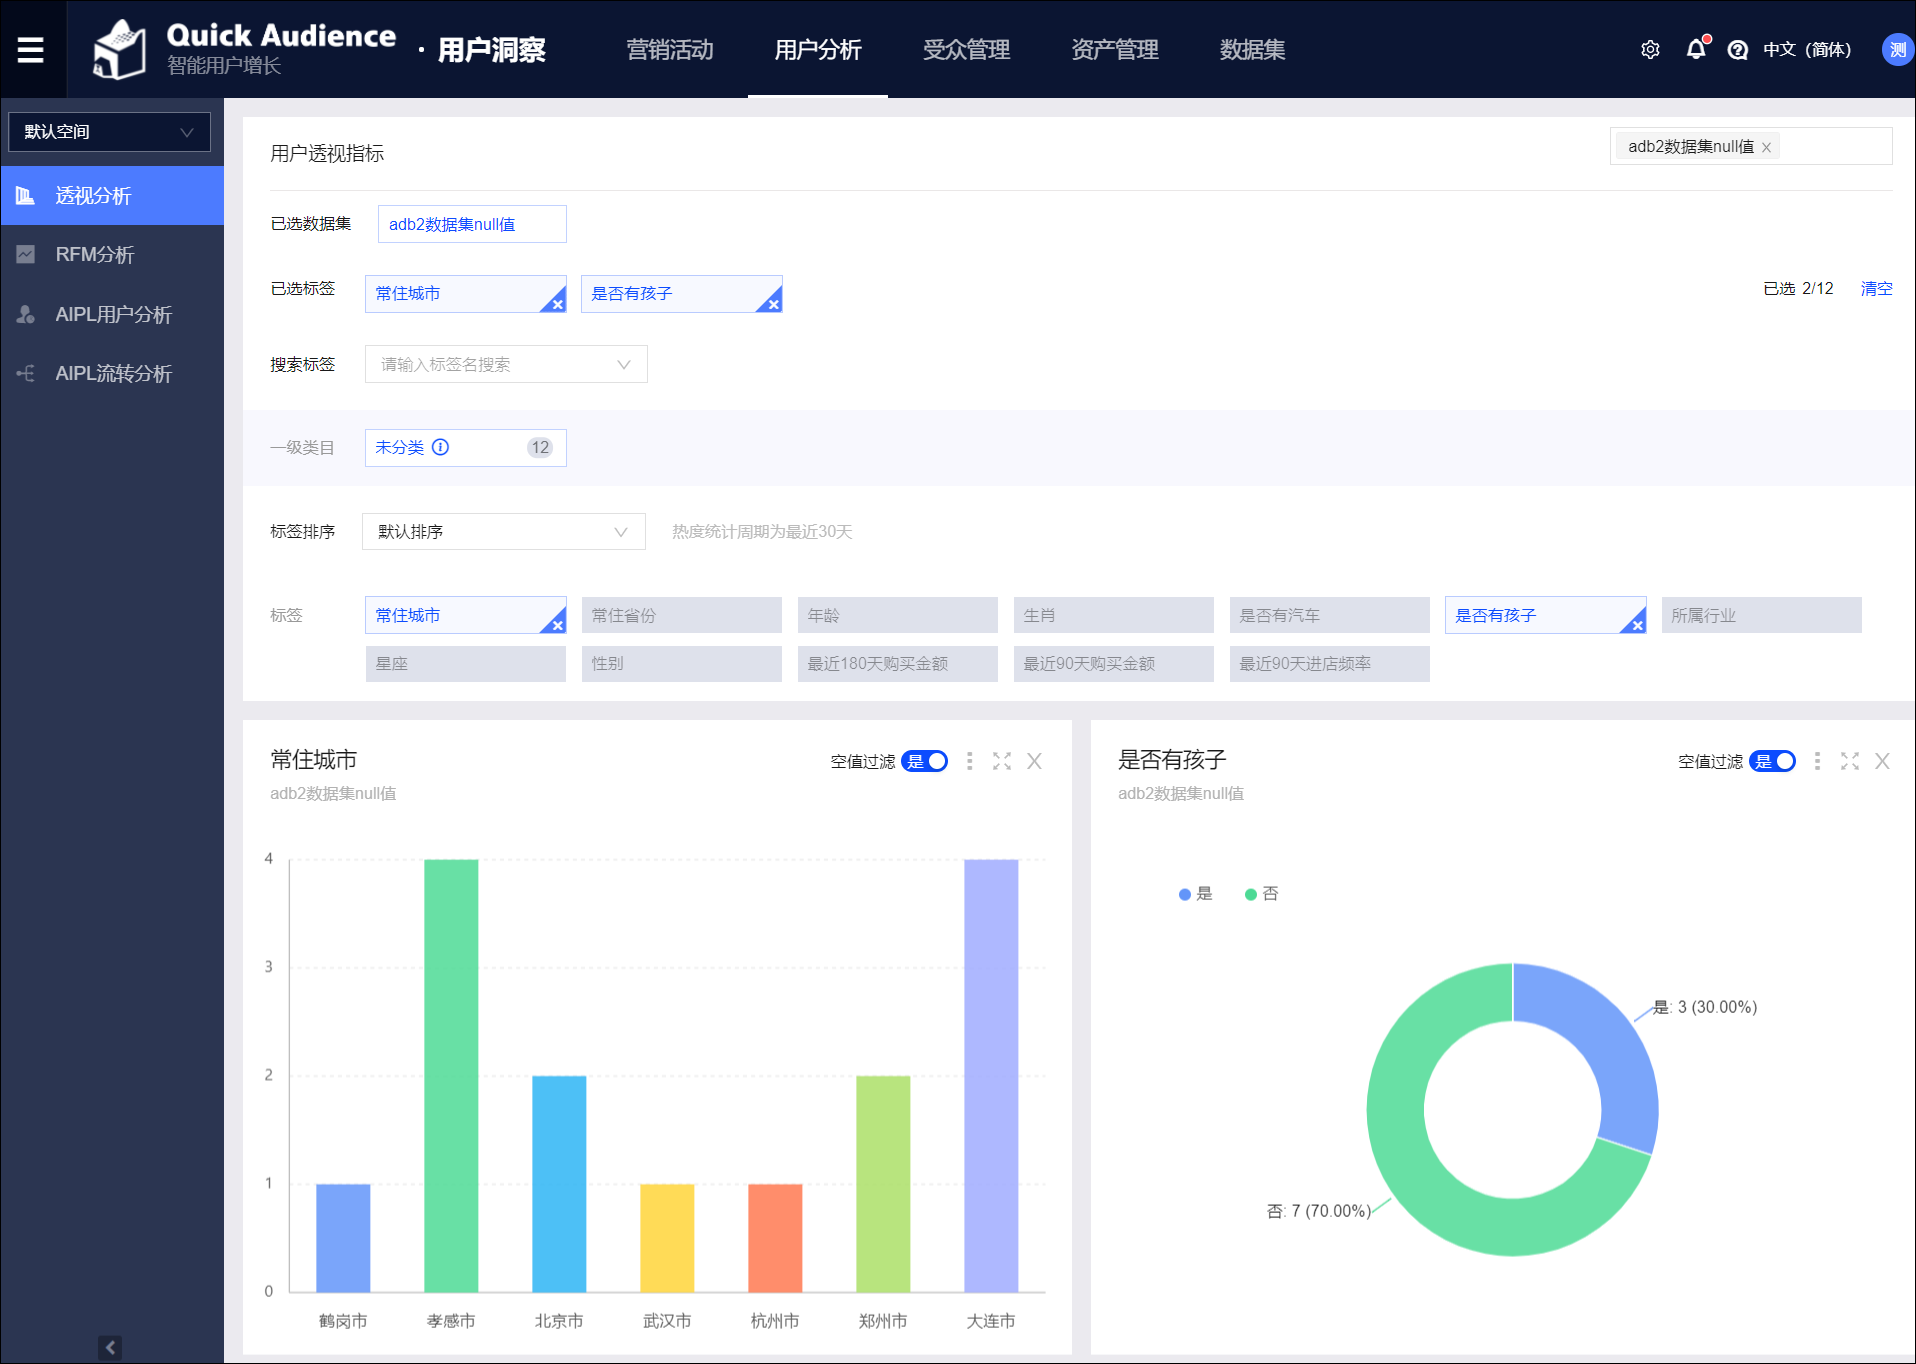Image resolution: width=1916 pixels, height=1364 pixels.
Task: Click the AIPL流转分析 sidebar icon
Action: pos(26,373)
